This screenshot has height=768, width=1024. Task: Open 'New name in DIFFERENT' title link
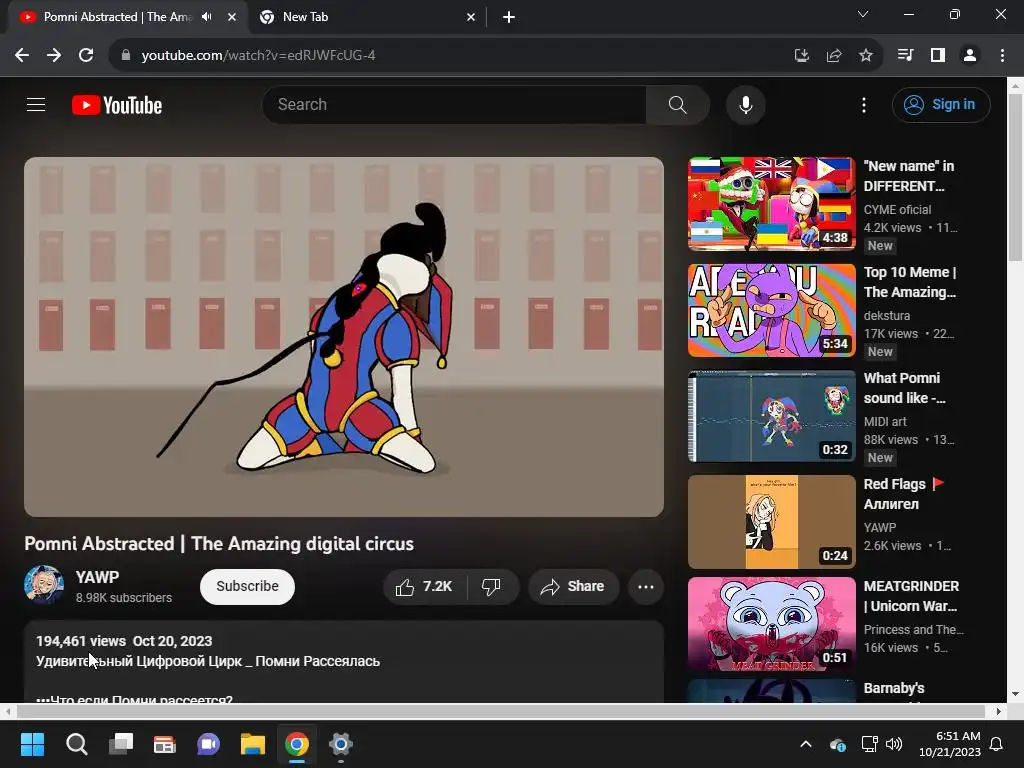pos(908,176)
